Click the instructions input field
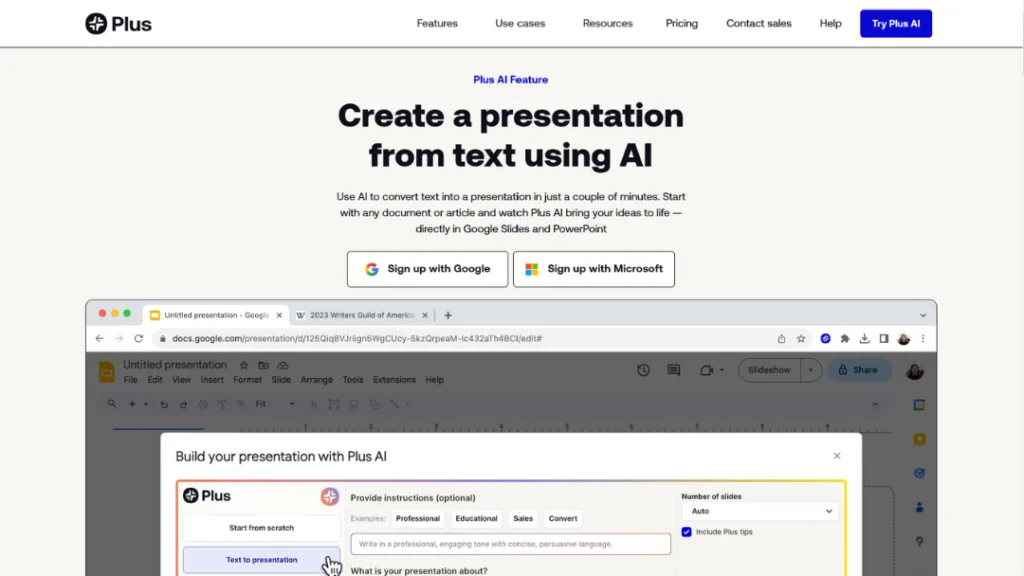 click(x=510, y=544)
